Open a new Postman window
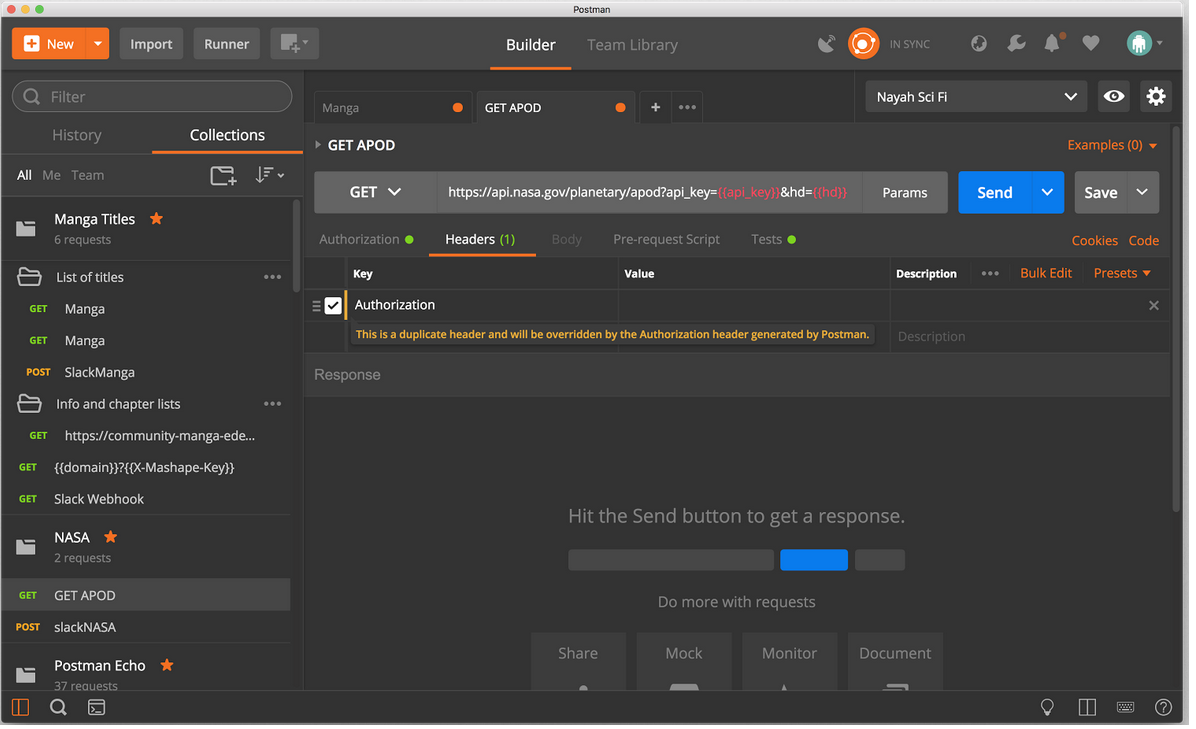 pyautogui.click(x=294, y=43)
